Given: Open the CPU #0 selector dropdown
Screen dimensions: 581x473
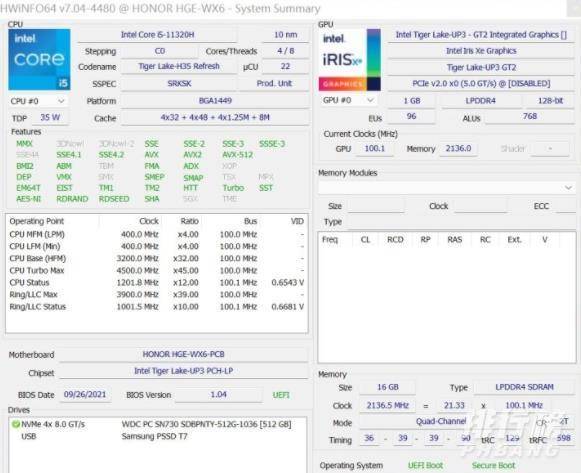Looking at the screenshot, I should (38, 101).
